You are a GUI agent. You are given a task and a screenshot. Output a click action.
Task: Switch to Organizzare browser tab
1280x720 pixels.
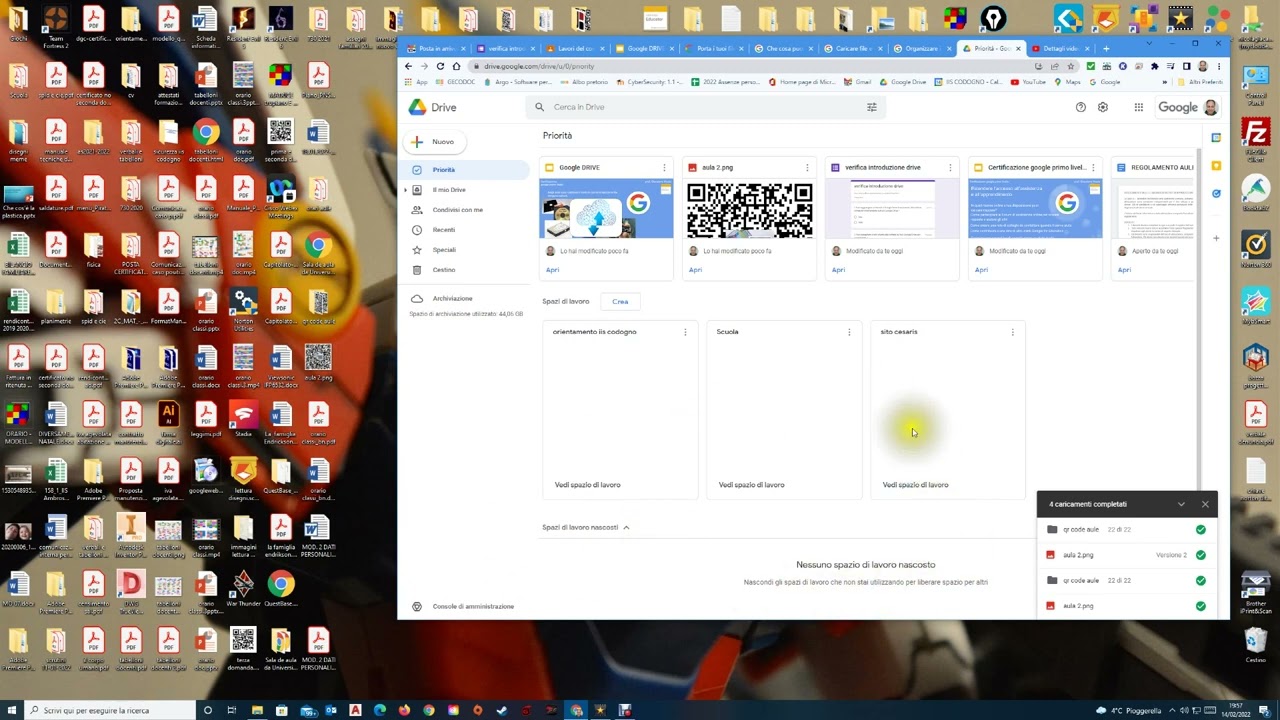pyautogui.click(x=921, y=48)
